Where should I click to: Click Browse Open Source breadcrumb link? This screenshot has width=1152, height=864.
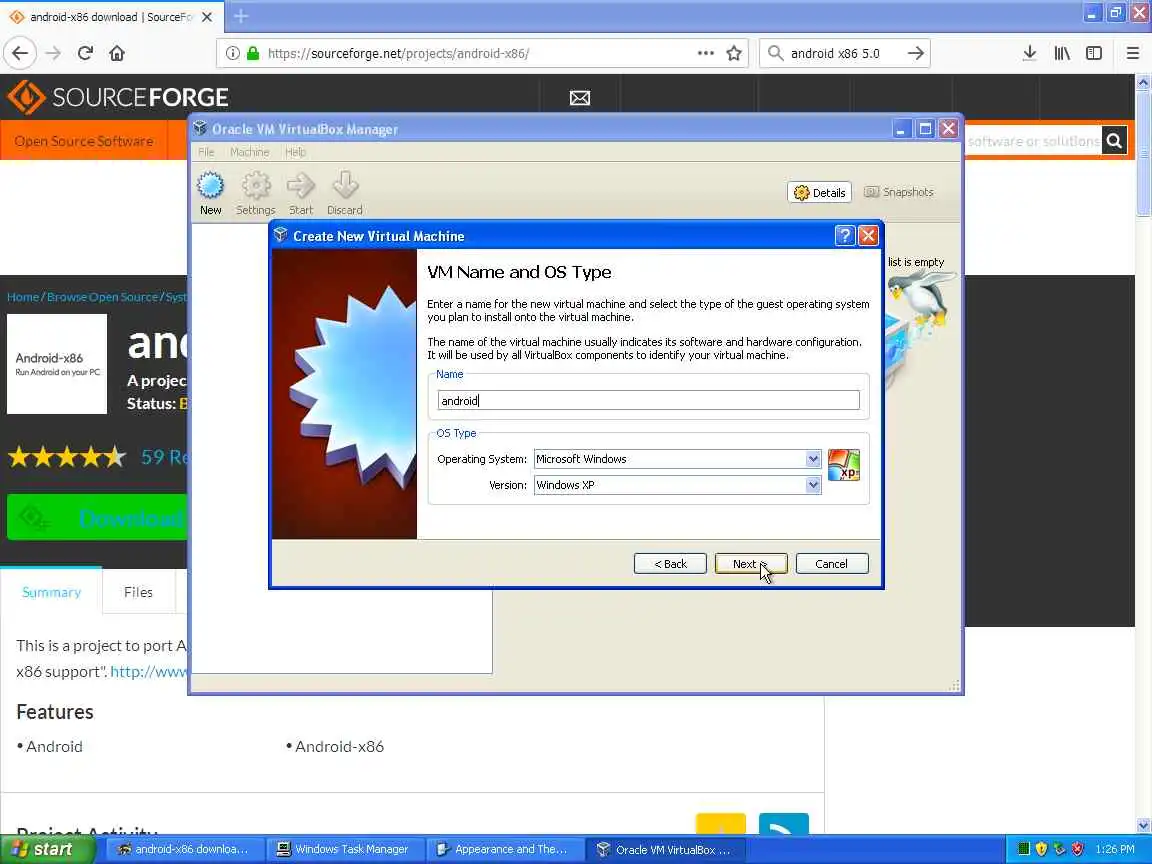tap(102, 297)
